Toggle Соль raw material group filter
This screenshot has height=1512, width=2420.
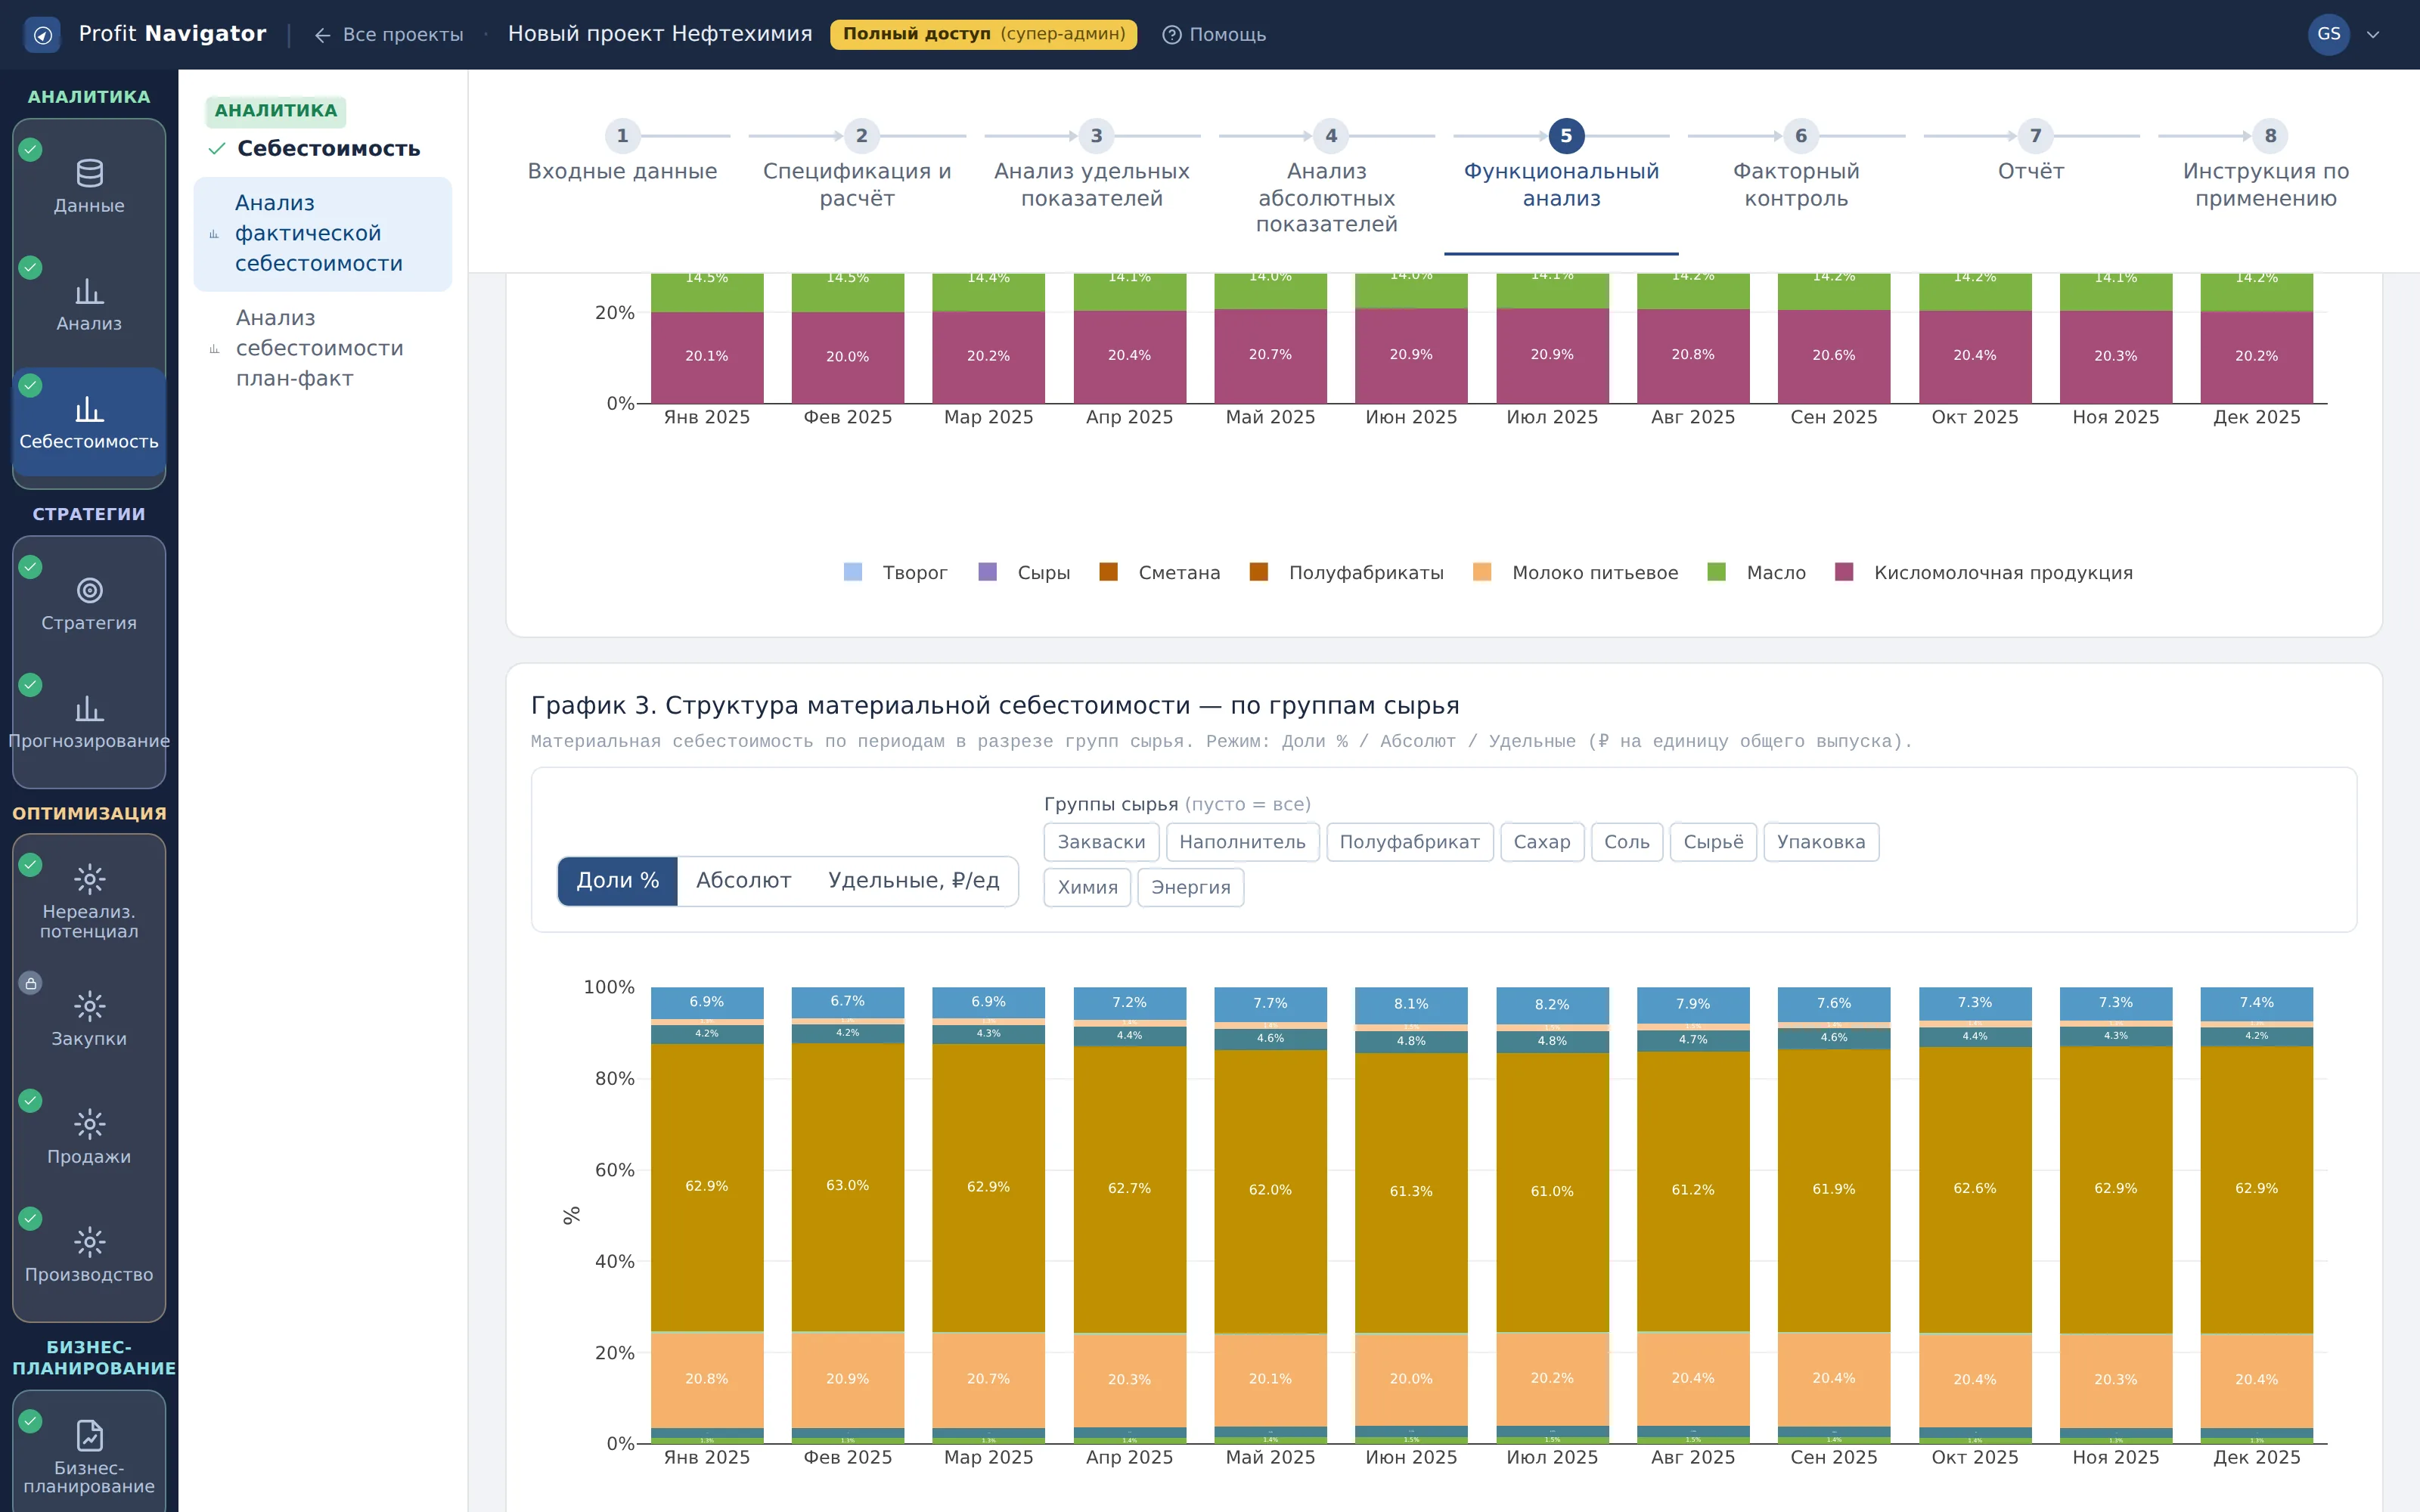pyautogui.click(x=1626, y=842)
